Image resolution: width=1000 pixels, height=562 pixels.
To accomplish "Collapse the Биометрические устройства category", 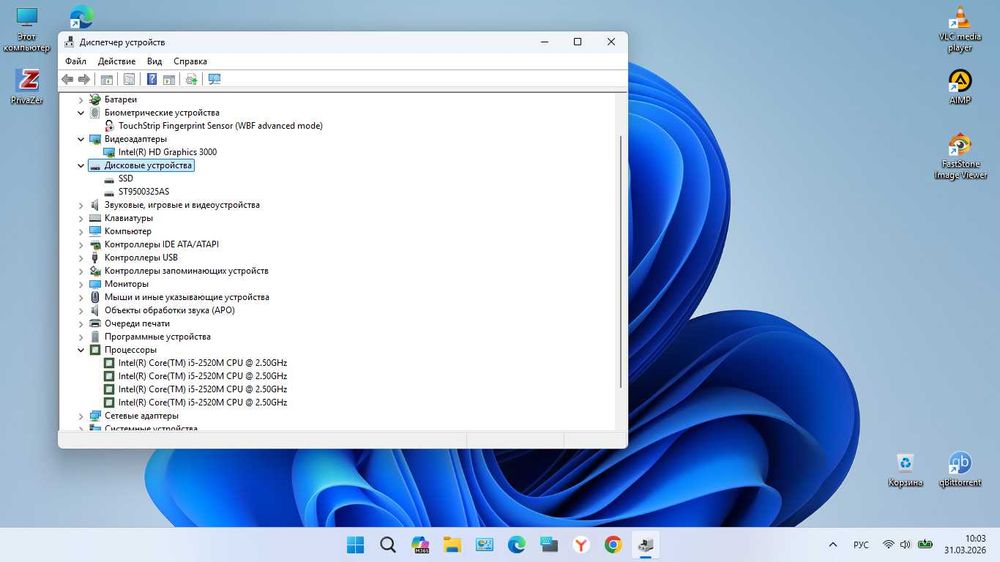I will [x=81, y=113].
